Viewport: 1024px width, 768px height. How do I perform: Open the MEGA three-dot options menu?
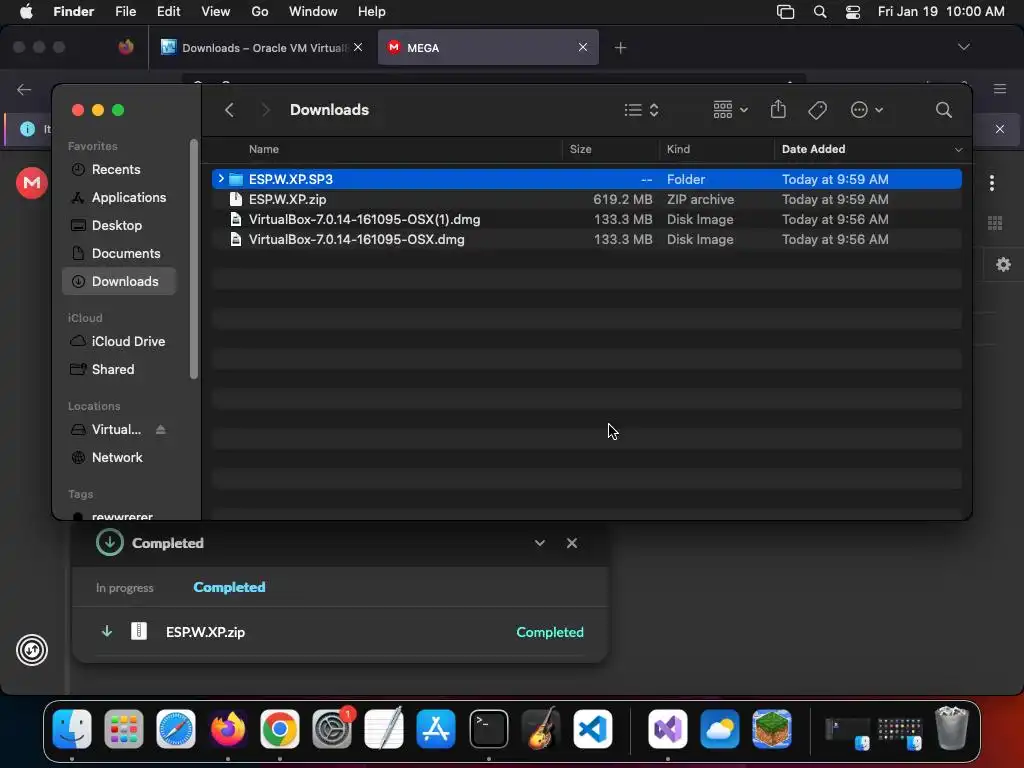click(x=991, y=183)
